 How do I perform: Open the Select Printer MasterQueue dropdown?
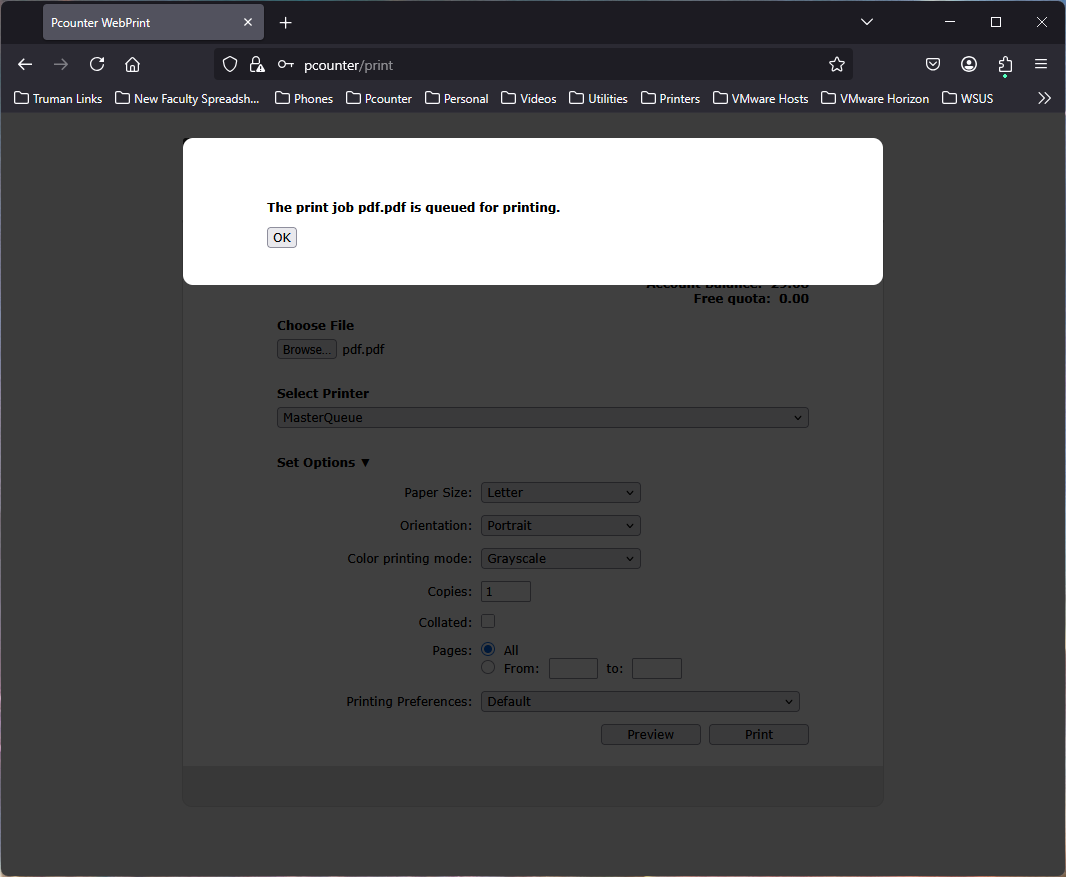click(x=543, y=417)
